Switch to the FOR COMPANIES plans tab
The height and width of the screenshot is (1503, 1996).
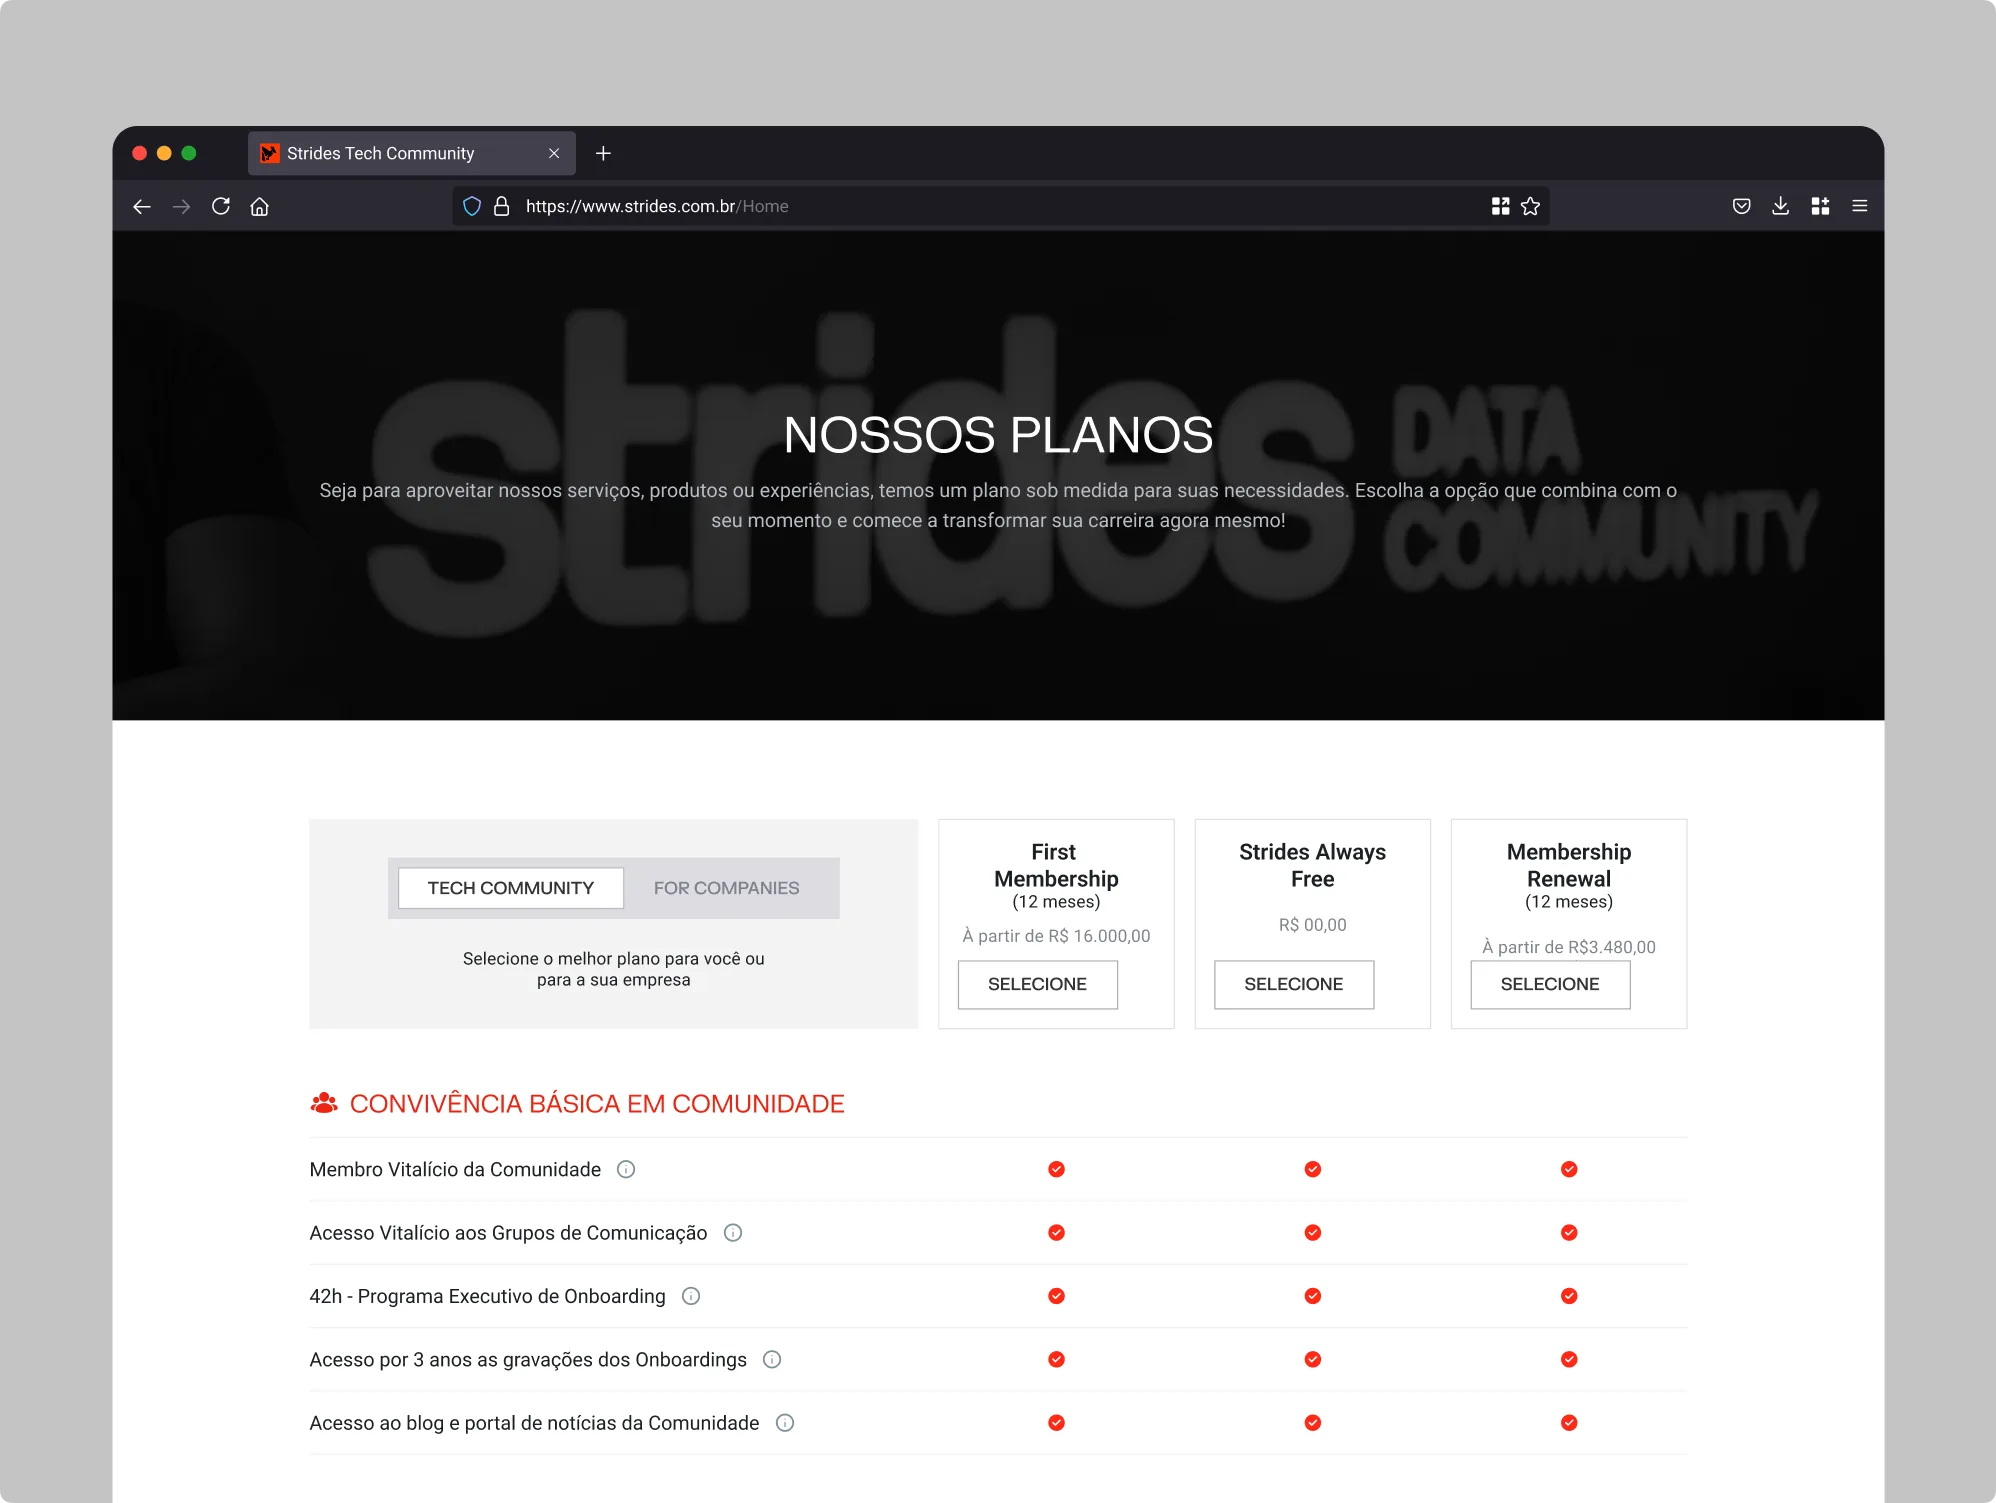(727, 888)
